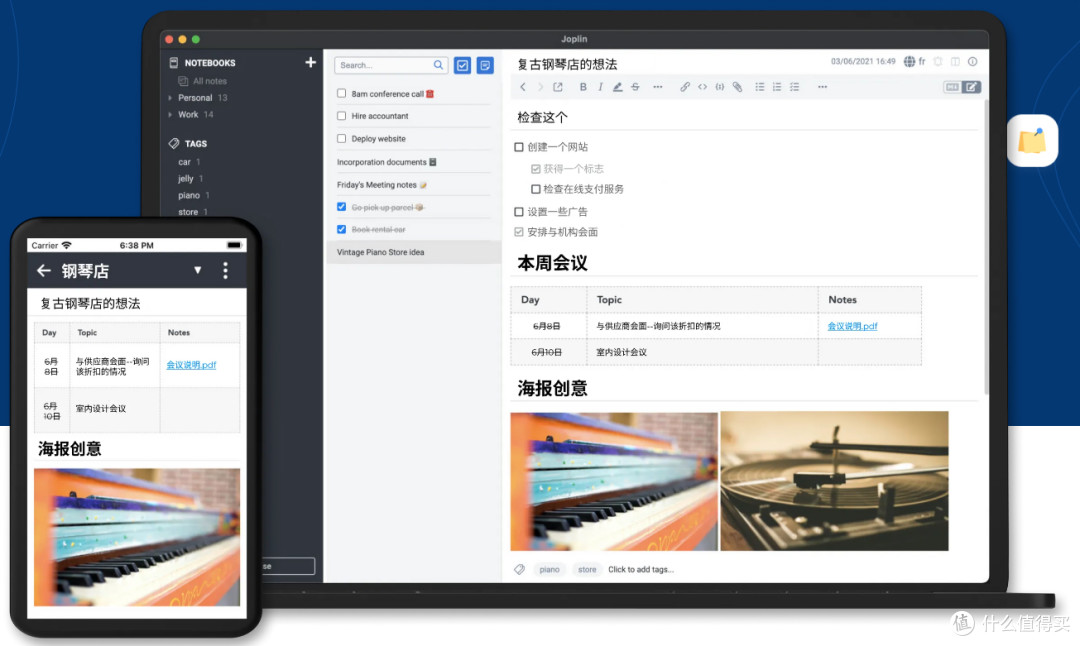The image size is (1080, 646).
Task: Open the ellipsis menu after the list icons
Action: (822, 87)
